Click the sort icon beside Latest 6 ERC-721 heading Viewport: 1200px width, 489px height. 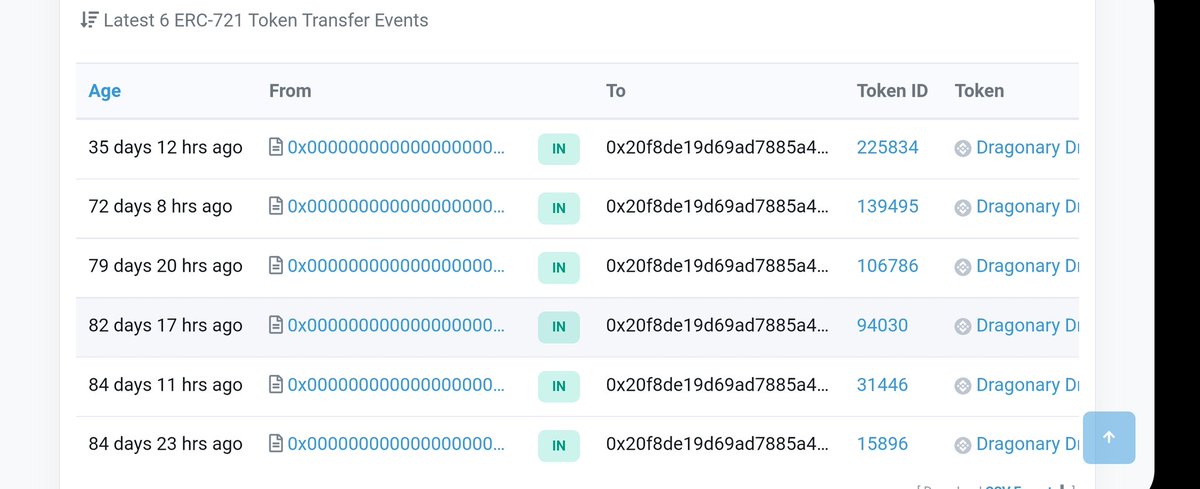pyautogui.click(x=89, y=20)
